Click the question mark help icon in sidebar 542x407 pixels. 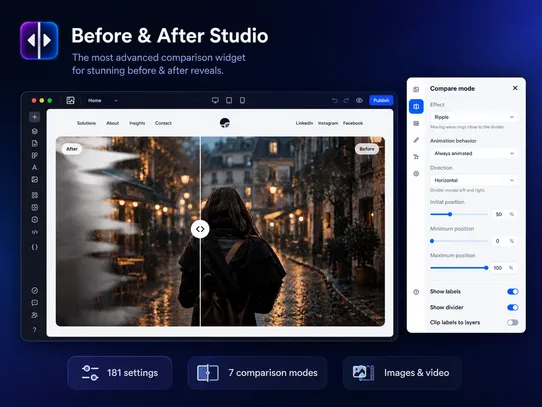[x=35, y=330]
